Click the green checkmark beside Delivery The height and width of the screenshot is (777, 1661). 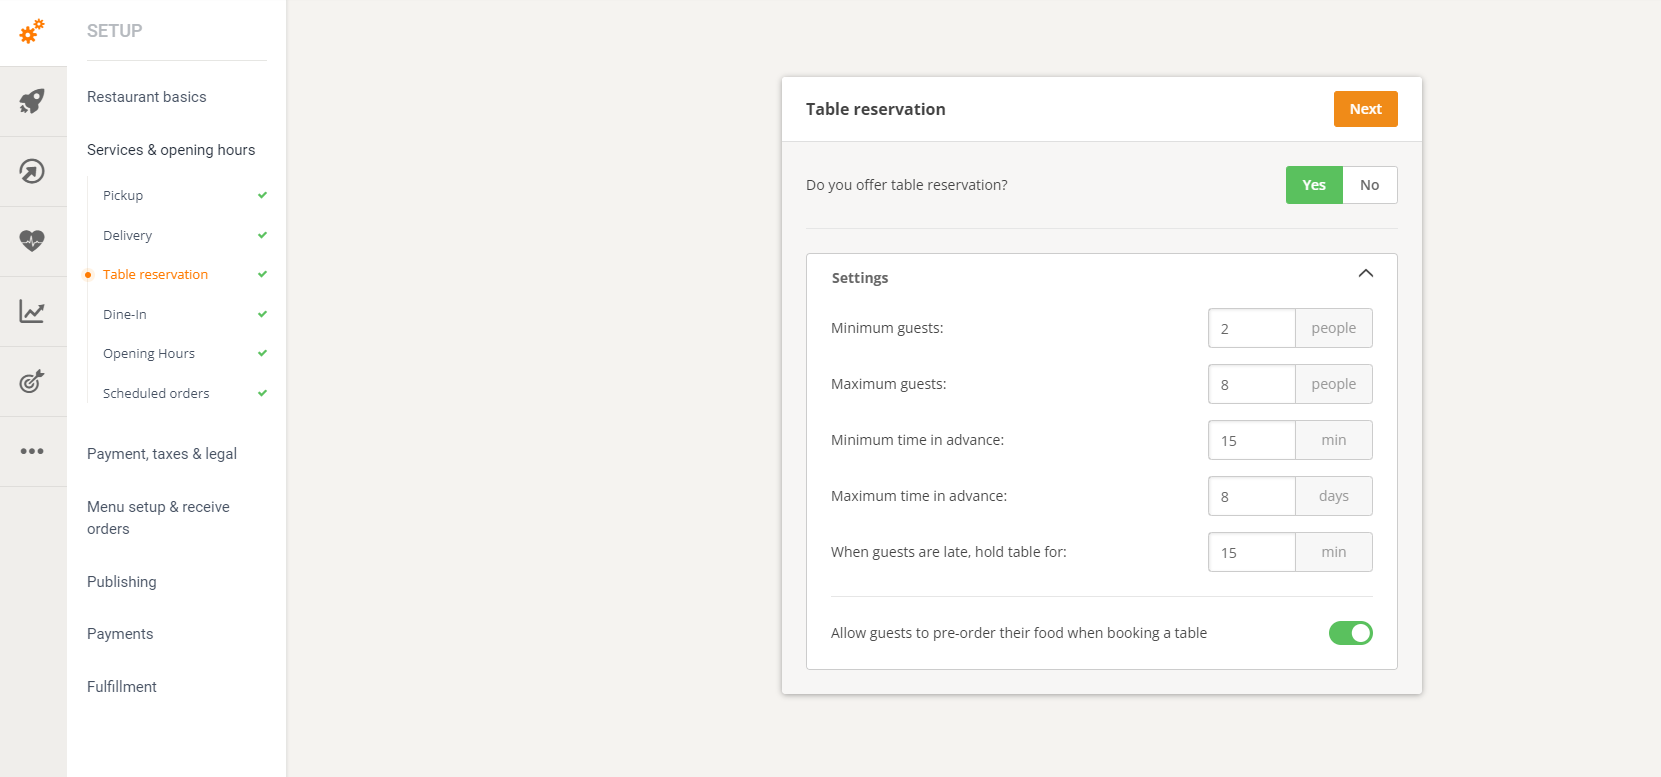(x=262, y=235)
